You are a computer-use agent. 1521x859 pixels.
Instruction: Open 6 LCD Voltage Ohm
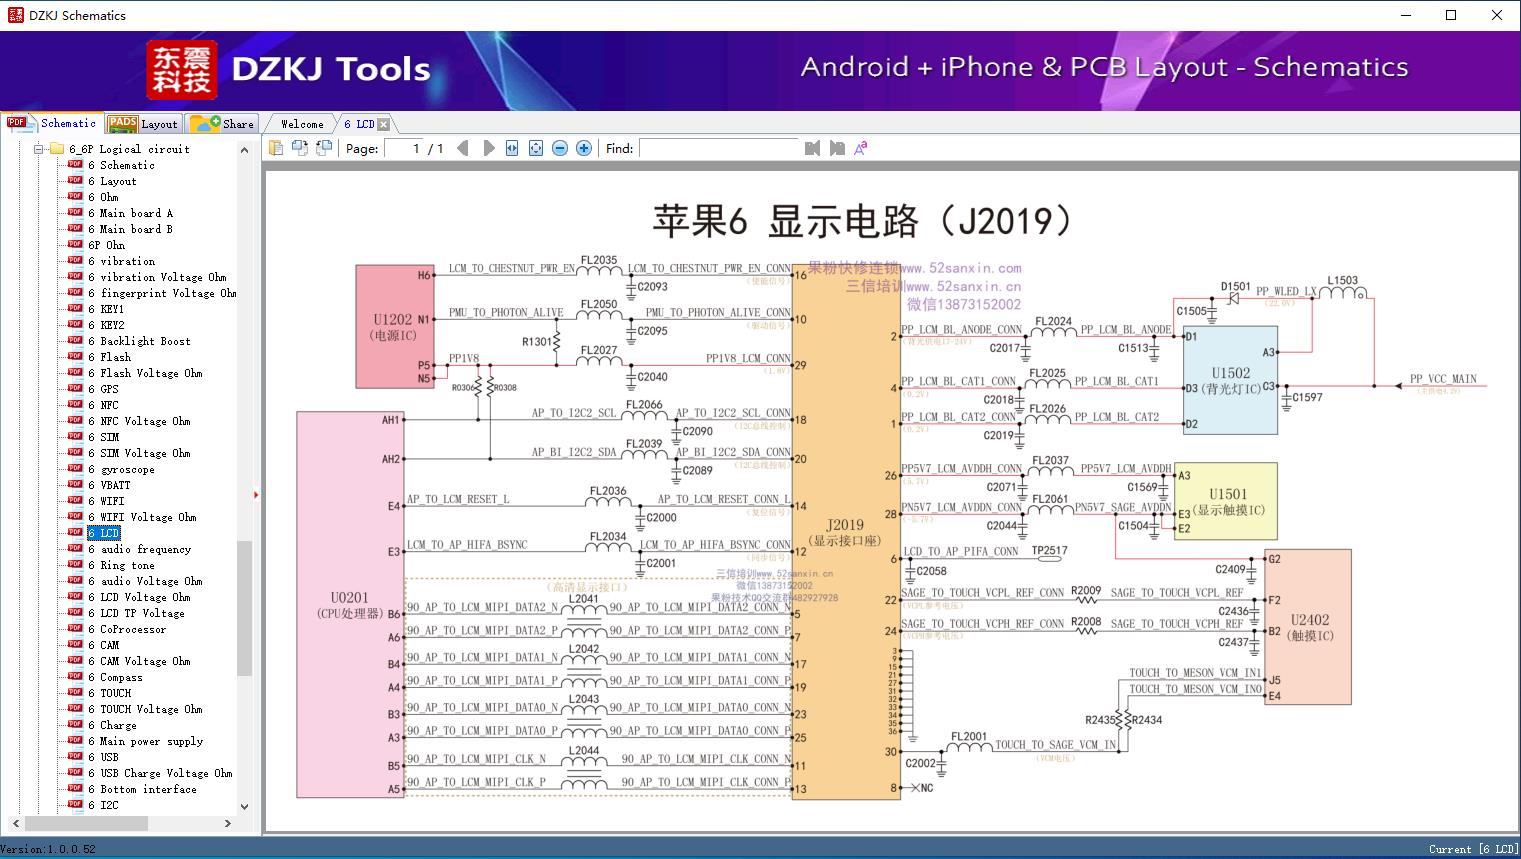pos(139,597)
